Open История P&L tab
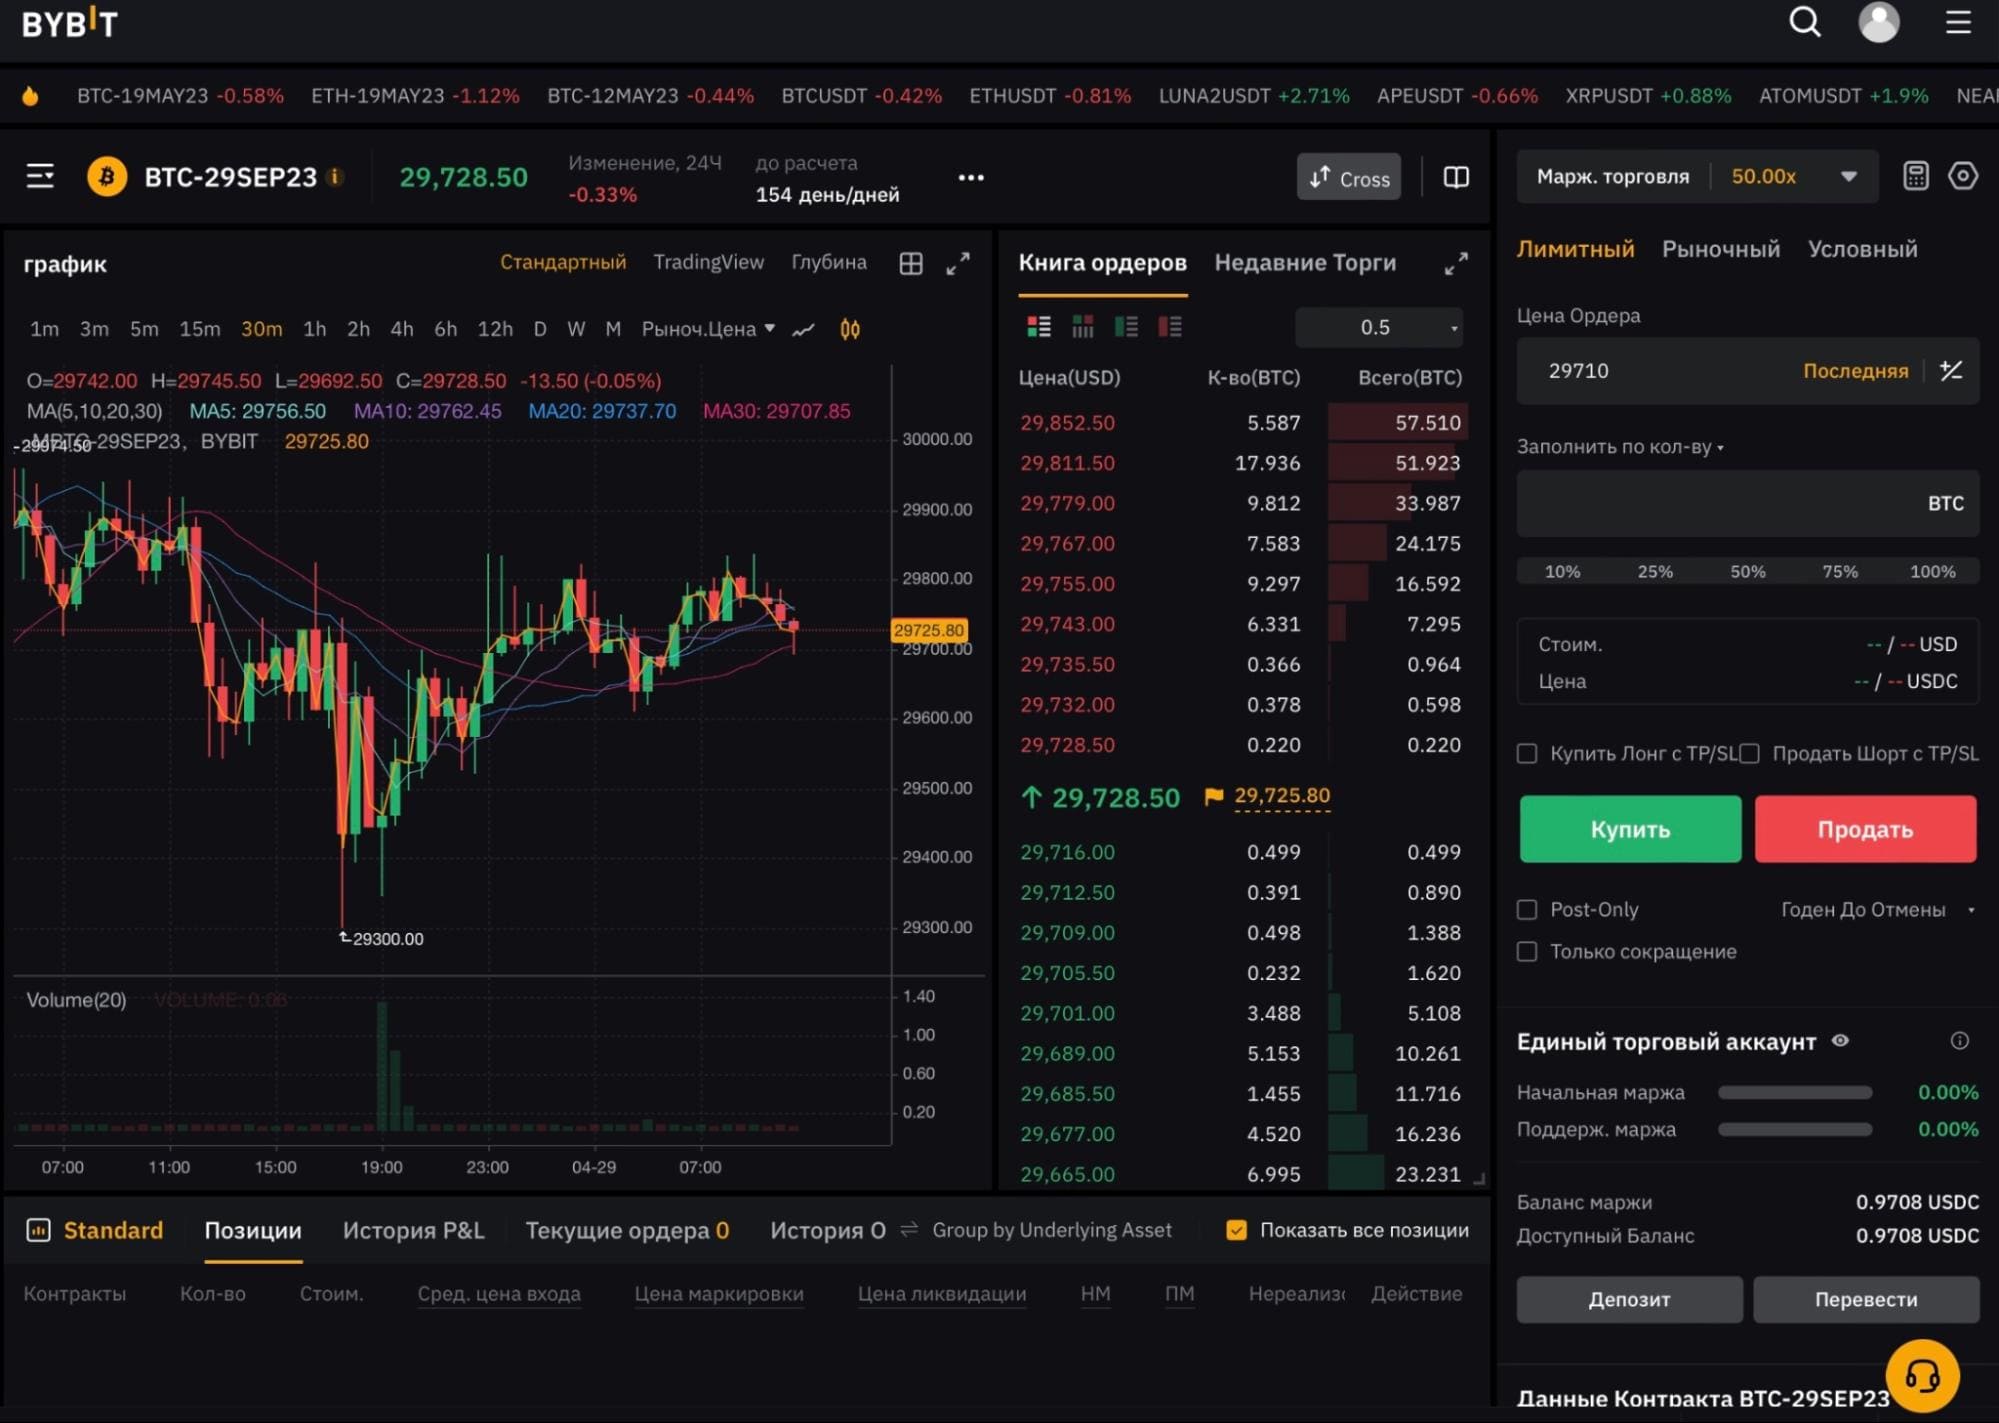Screen dimensions: 1999x1423 pyautogui.click(x=413, y=1230)
